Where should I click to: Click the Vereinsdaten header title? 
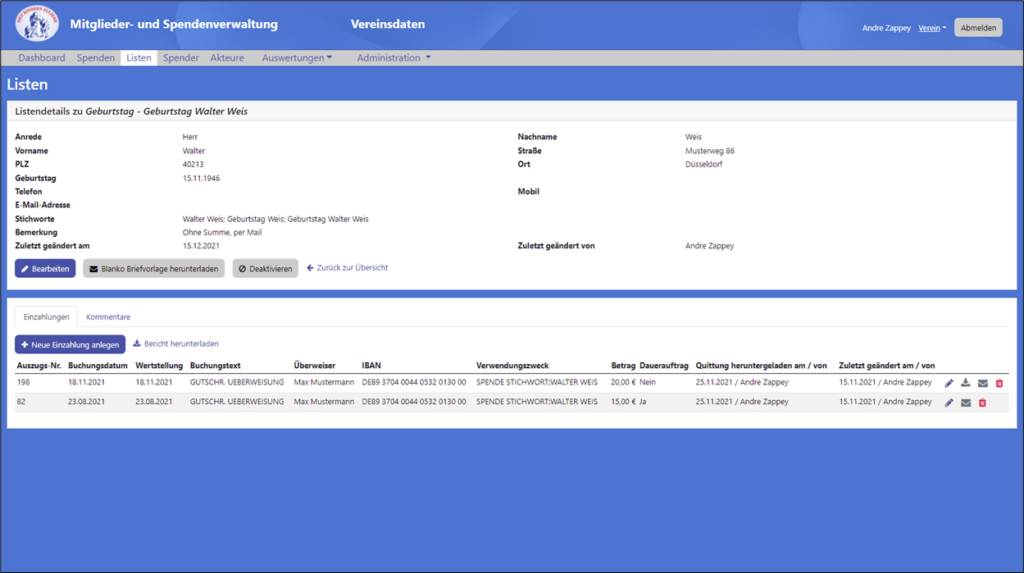point(388,24)
